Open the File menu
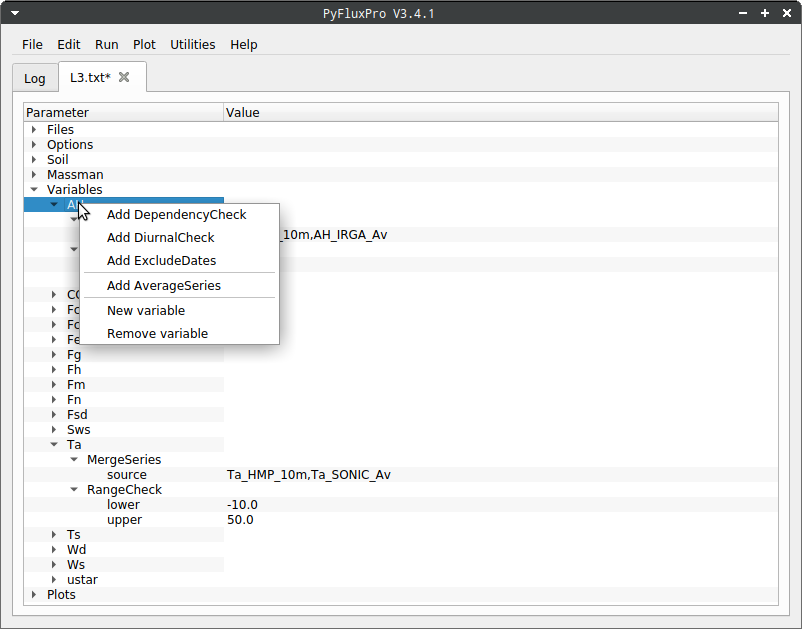This screenshot has height=629, width=802. [32, 44]
